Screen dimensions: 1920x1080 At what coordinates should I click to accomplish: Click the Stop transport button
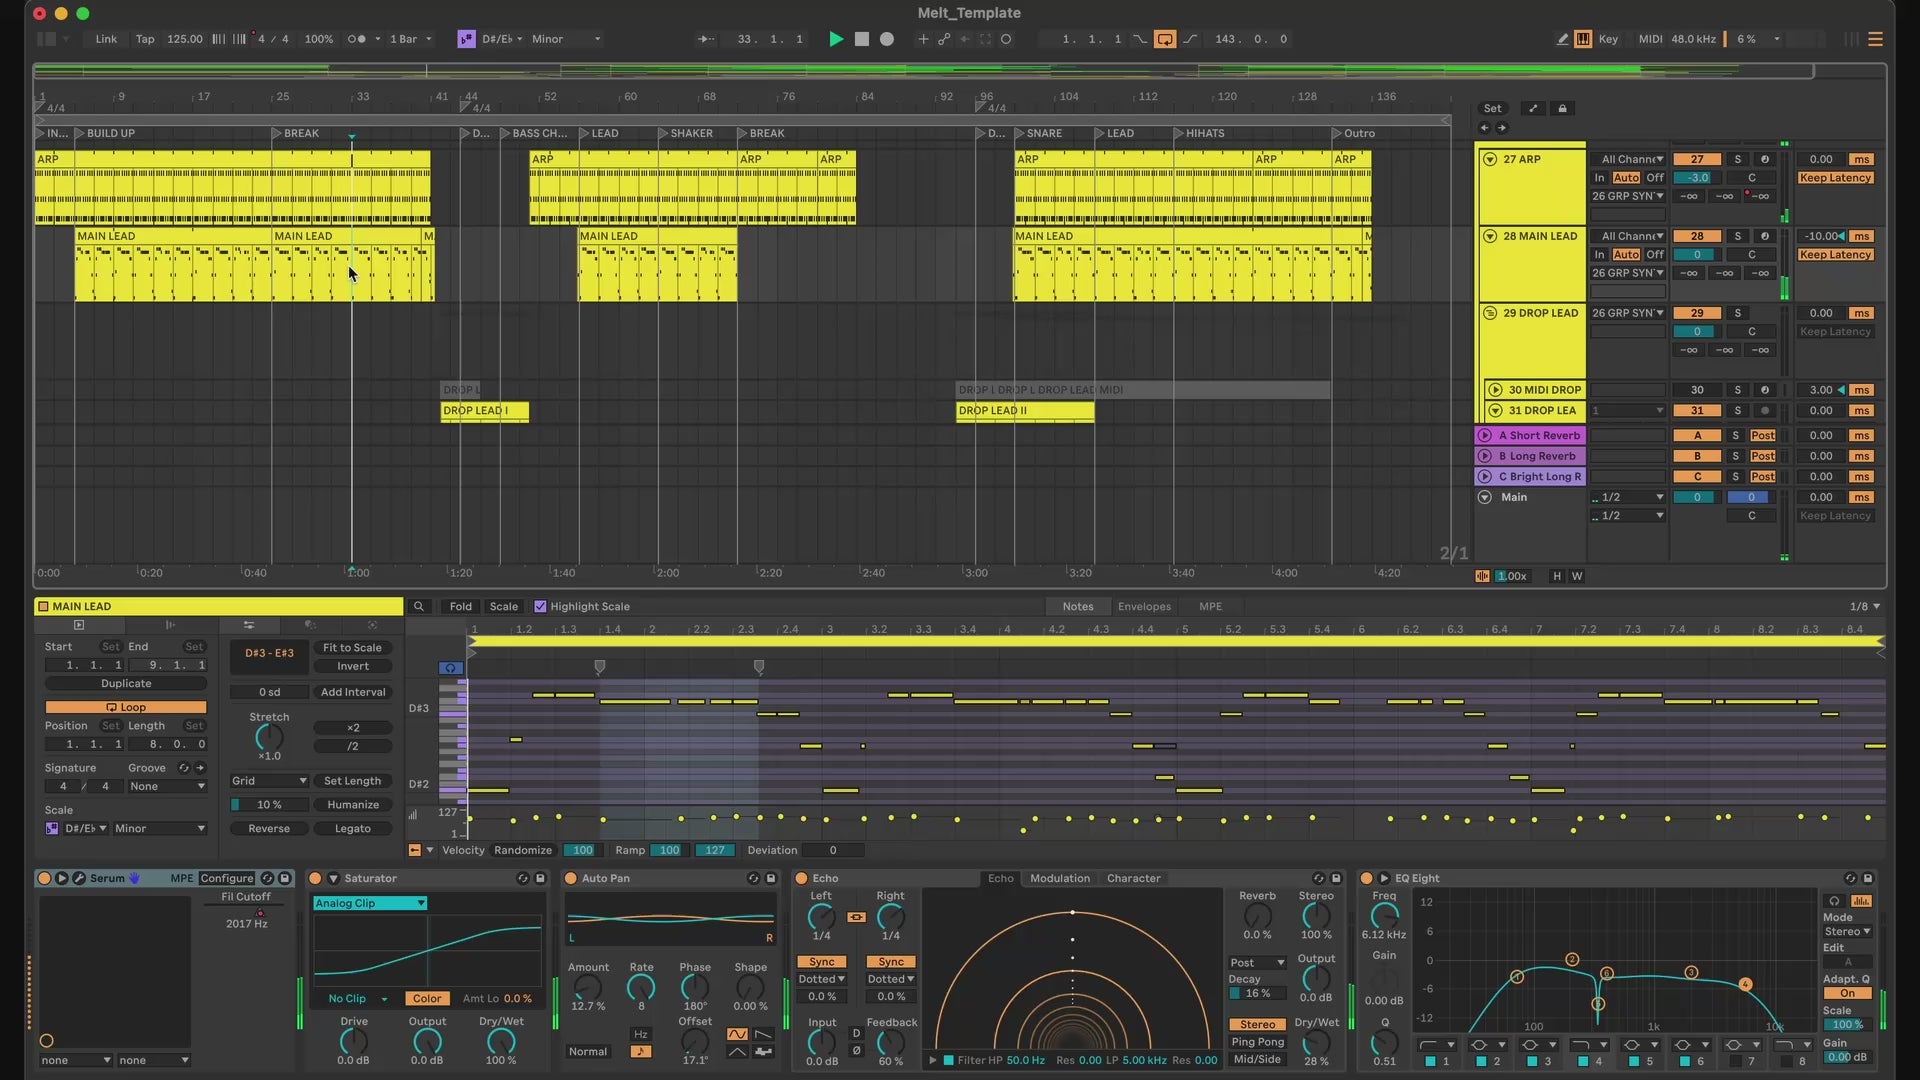861,39
